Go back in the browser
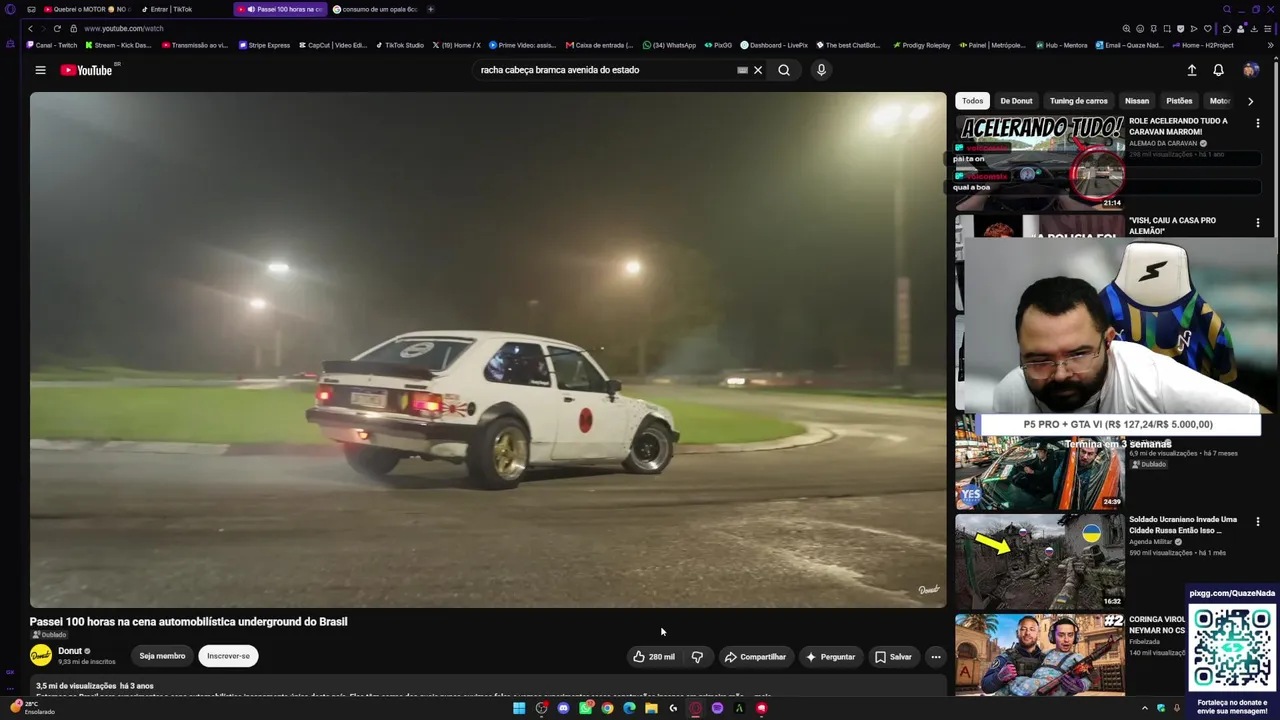This screenshot has height=720, width=1280. pyautogui.click(x=30, y=28)
